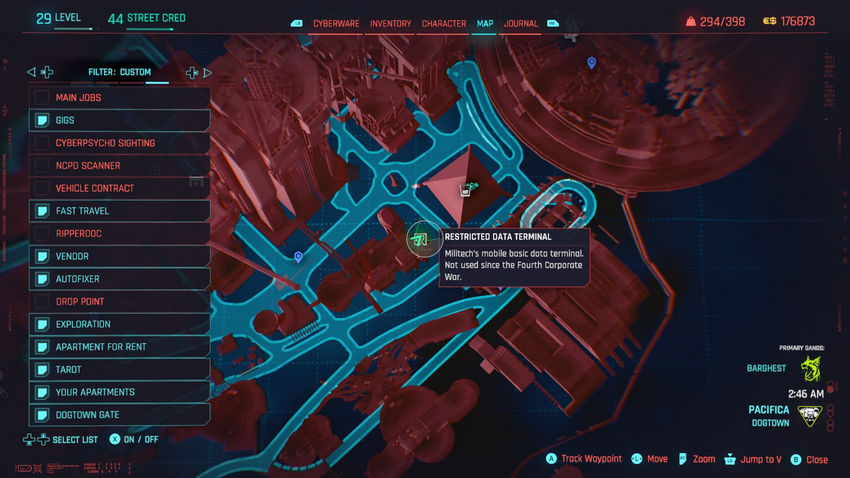The height and width of the screenshot is (478, 850).
Task: Click the Pacifica district emblem
Action: tap(808, 417)
